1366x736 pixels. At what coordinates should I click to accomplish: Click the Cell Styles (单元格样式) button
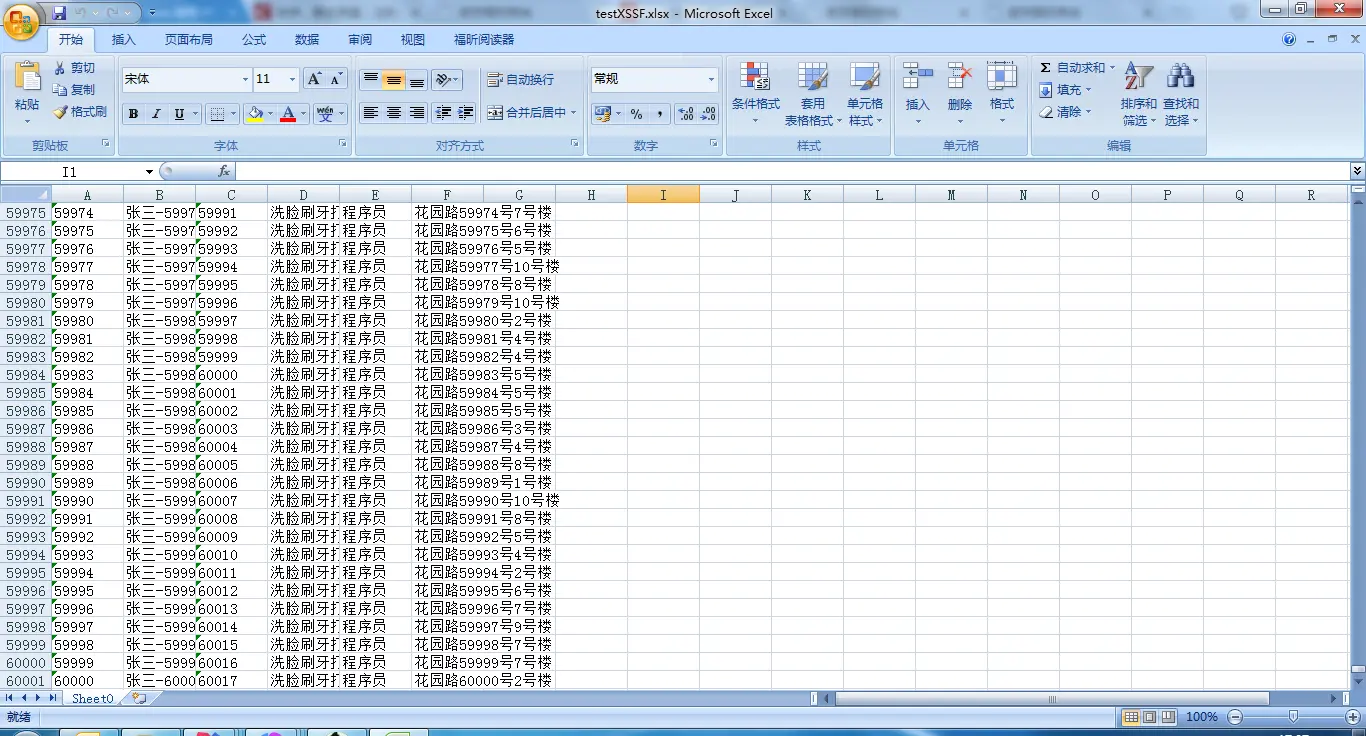865,94
